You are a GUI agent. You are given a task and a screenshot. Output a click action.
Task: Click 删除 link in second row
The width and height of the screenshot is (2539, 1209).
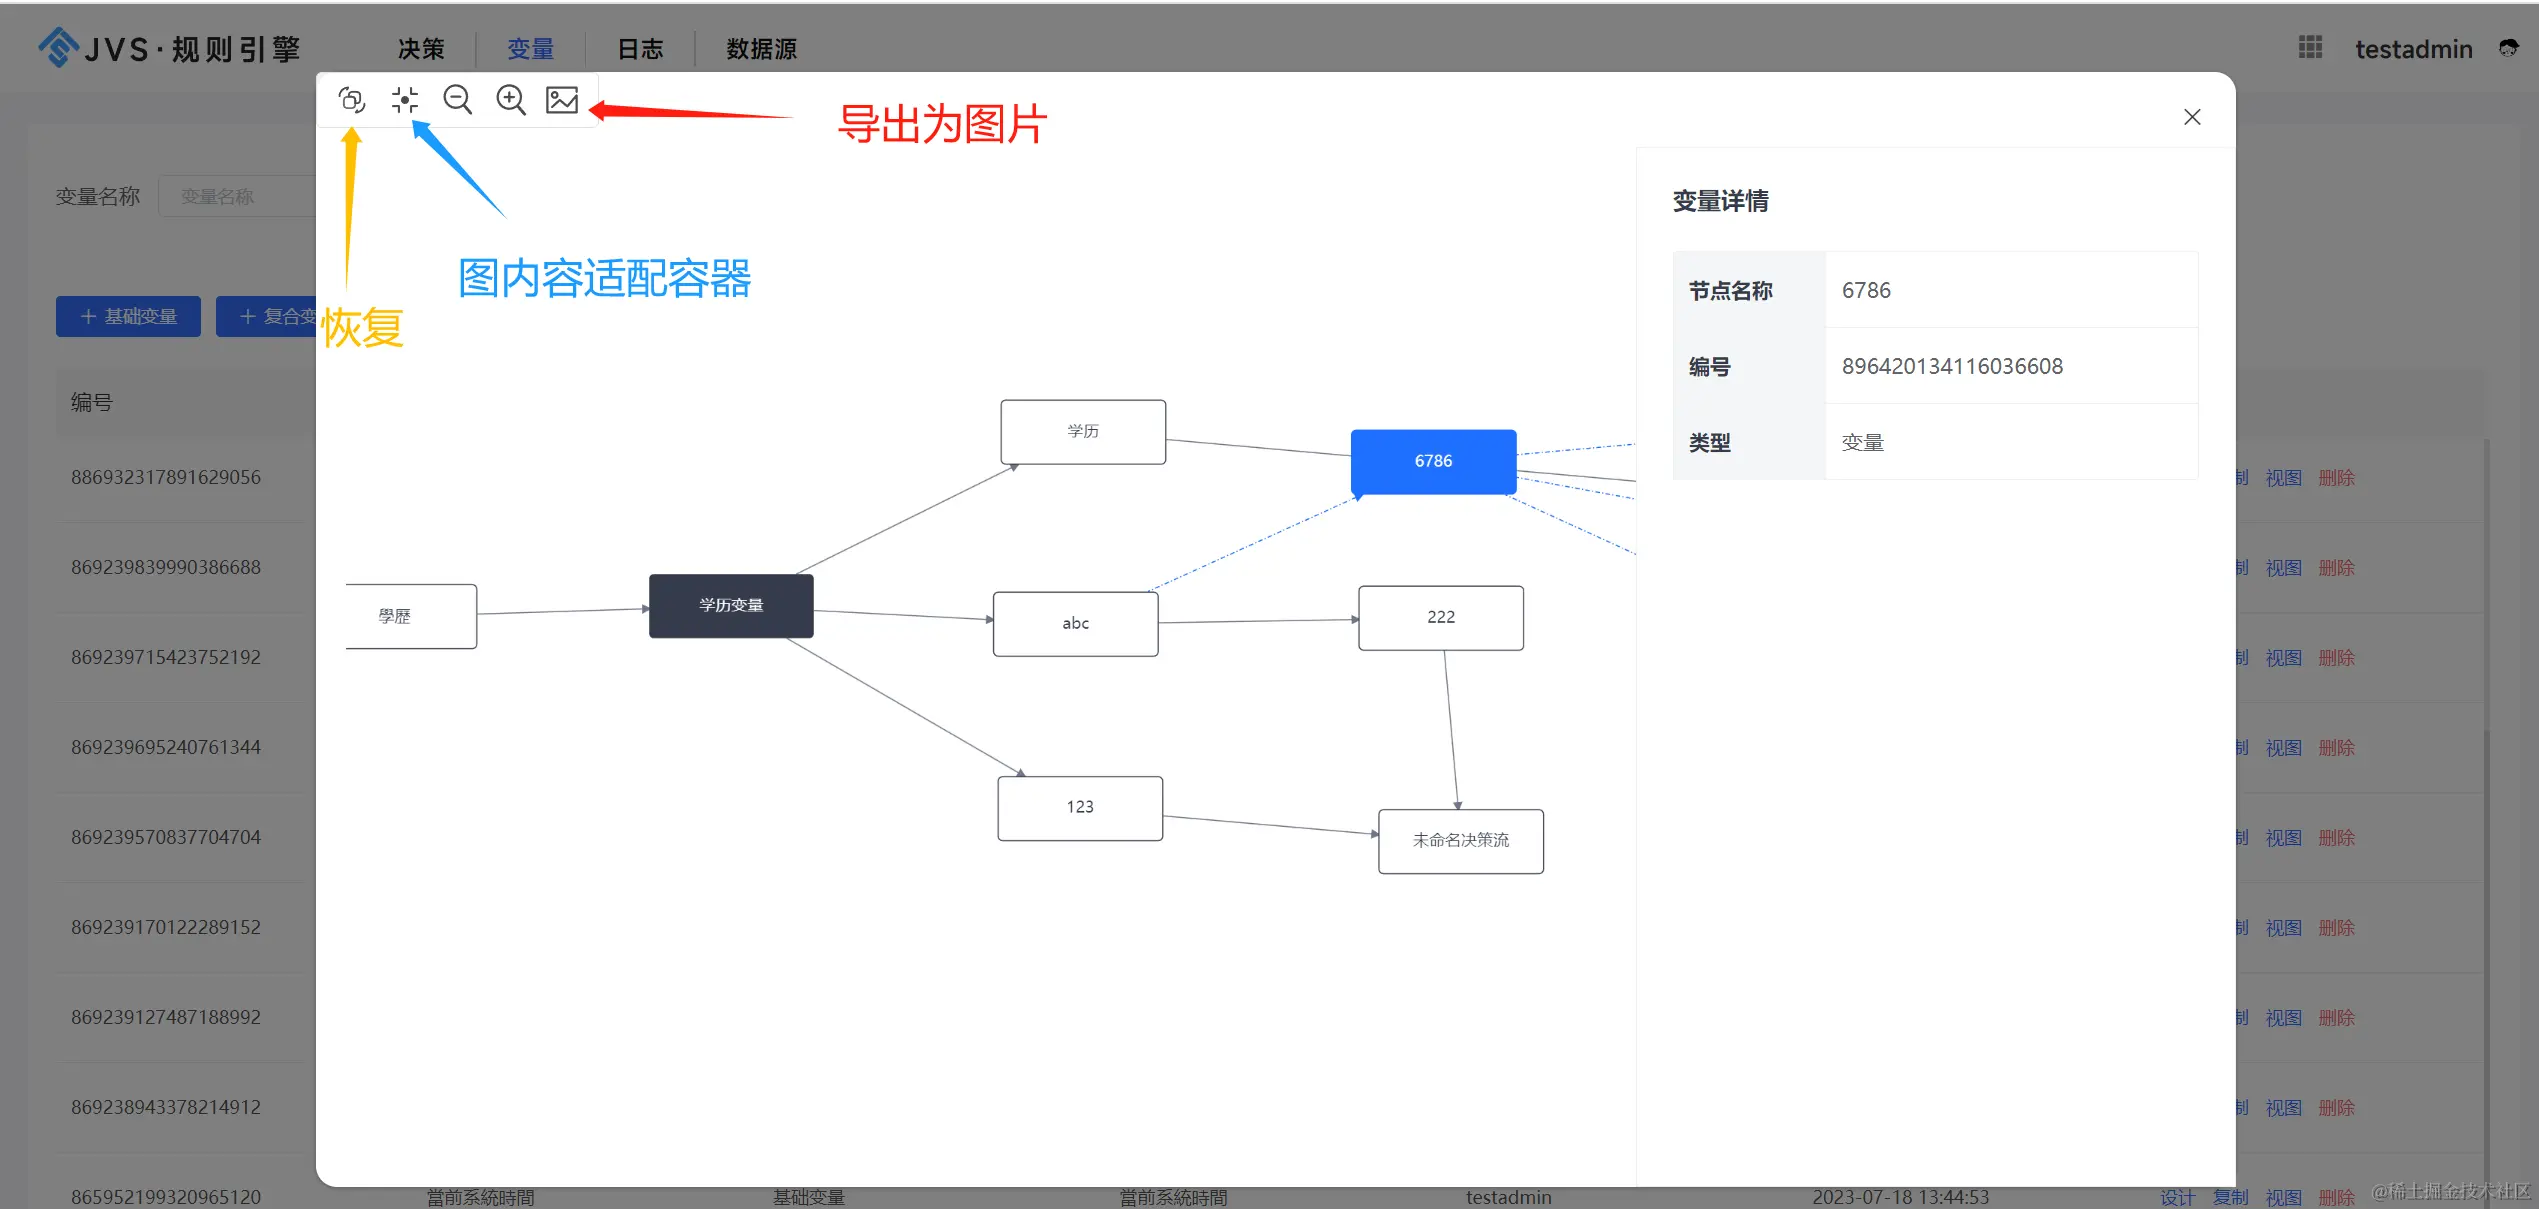tap(2336, 568)
